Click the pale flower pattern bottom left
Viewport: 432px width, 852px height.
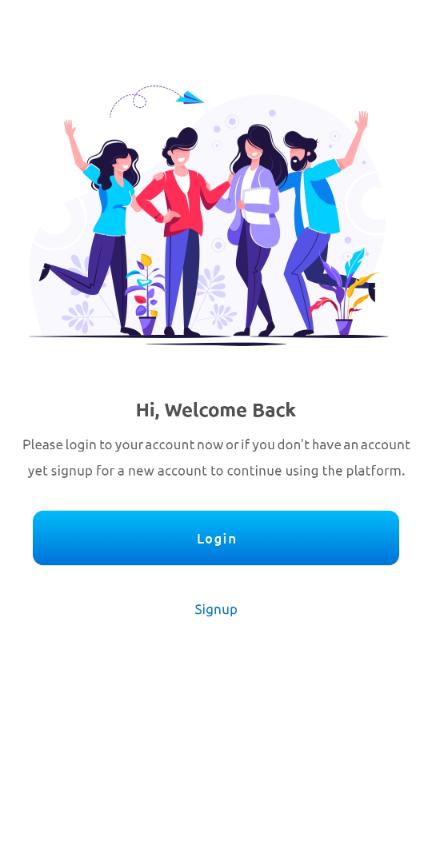pyautogui.click(x=79, y=317)
